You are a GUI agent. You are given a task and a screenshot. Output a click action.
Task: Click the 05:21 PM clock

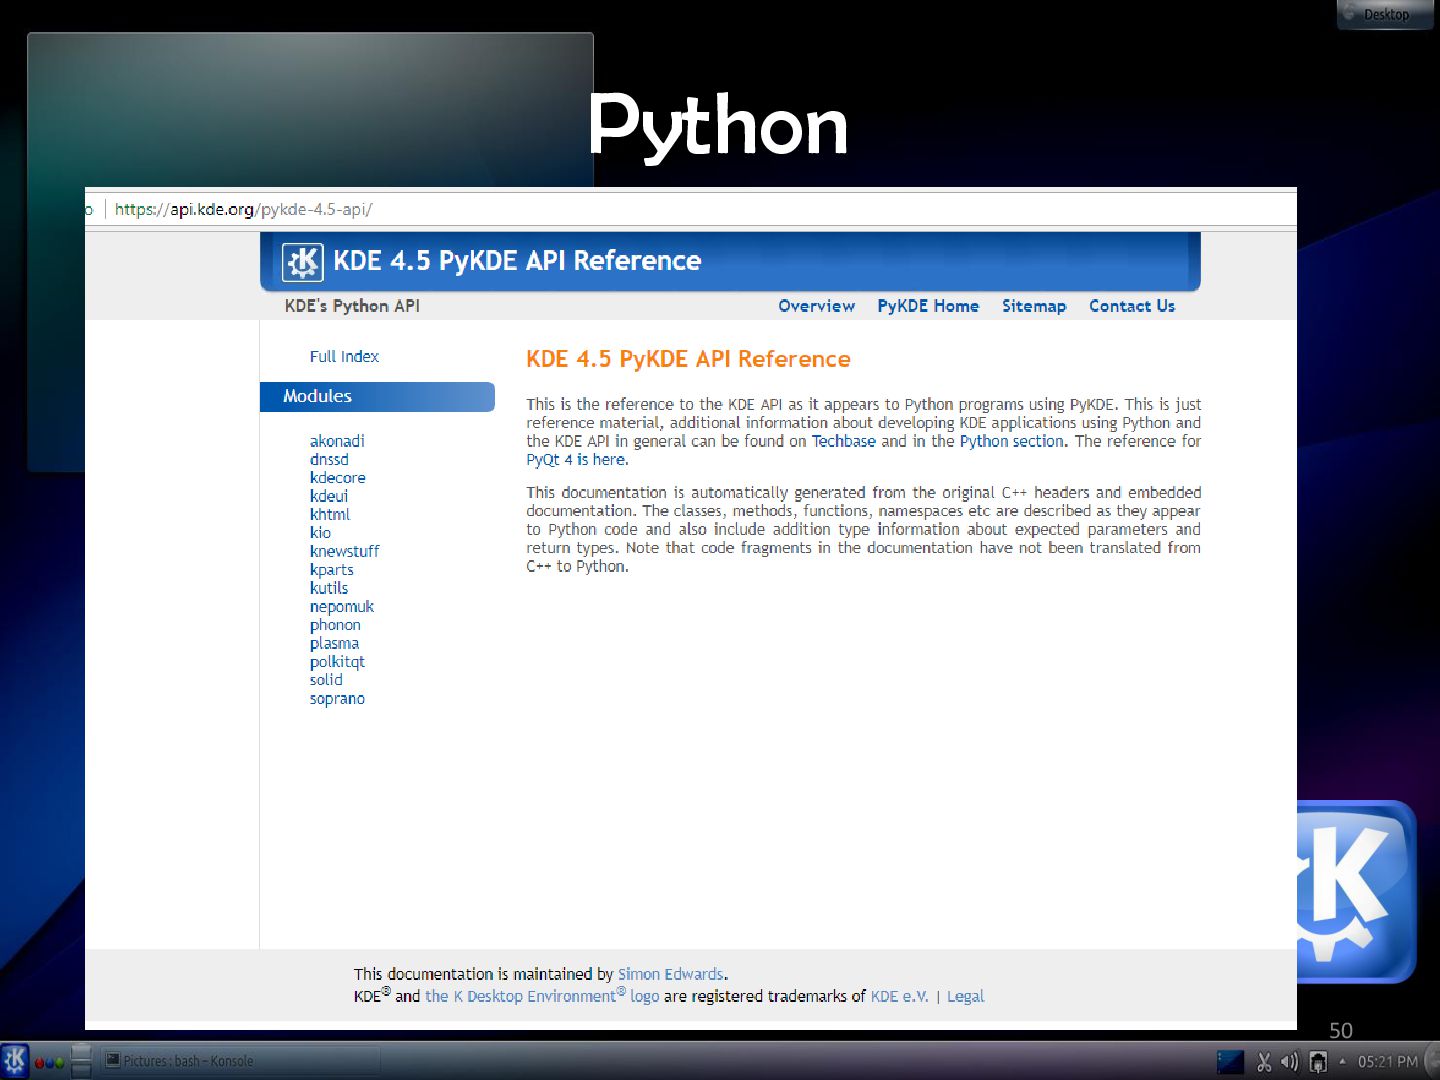pos(1387,1061)
